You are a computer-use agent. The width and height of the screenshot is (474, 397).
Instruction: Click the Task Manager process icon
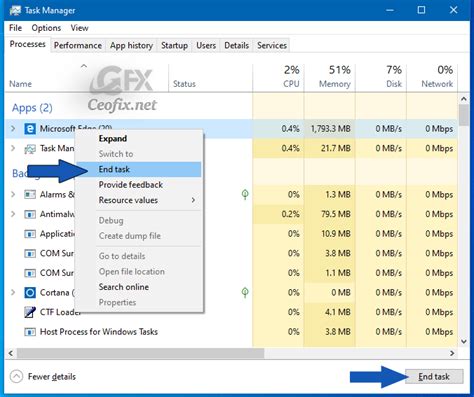click(x=30, y=149)
